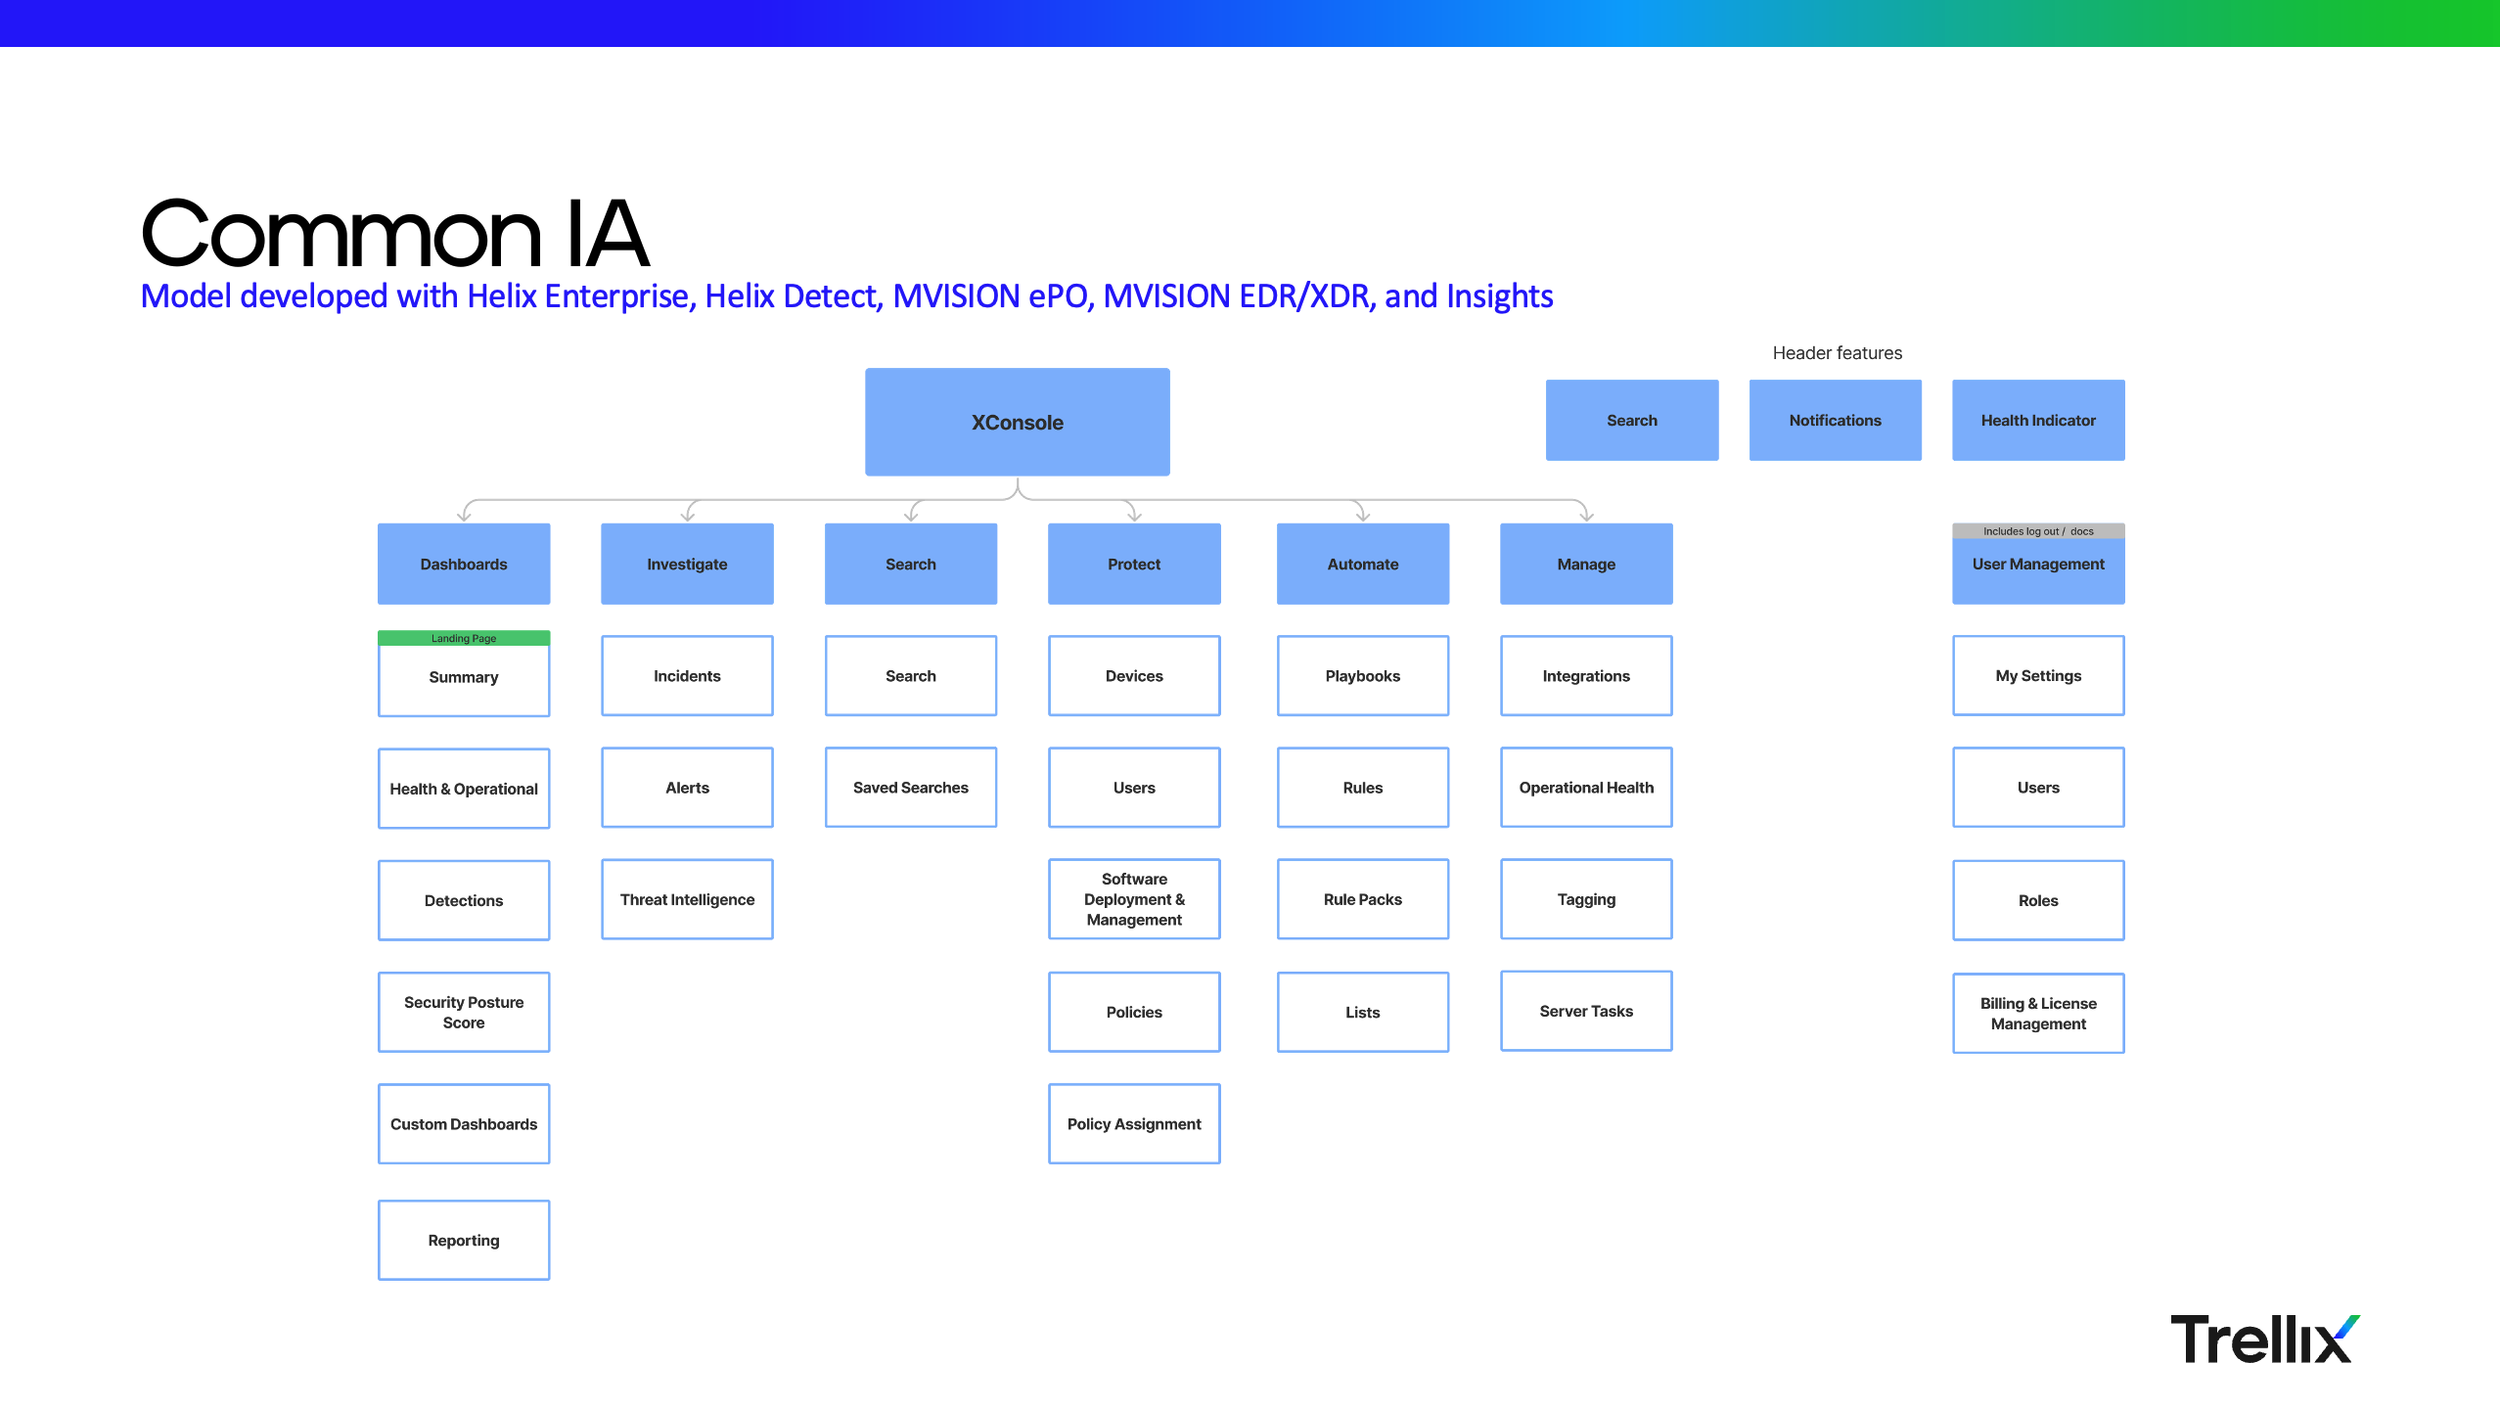Click the Health Indicator header box
This screenshot has height=1408, width=2500.
pos(2037,420)
